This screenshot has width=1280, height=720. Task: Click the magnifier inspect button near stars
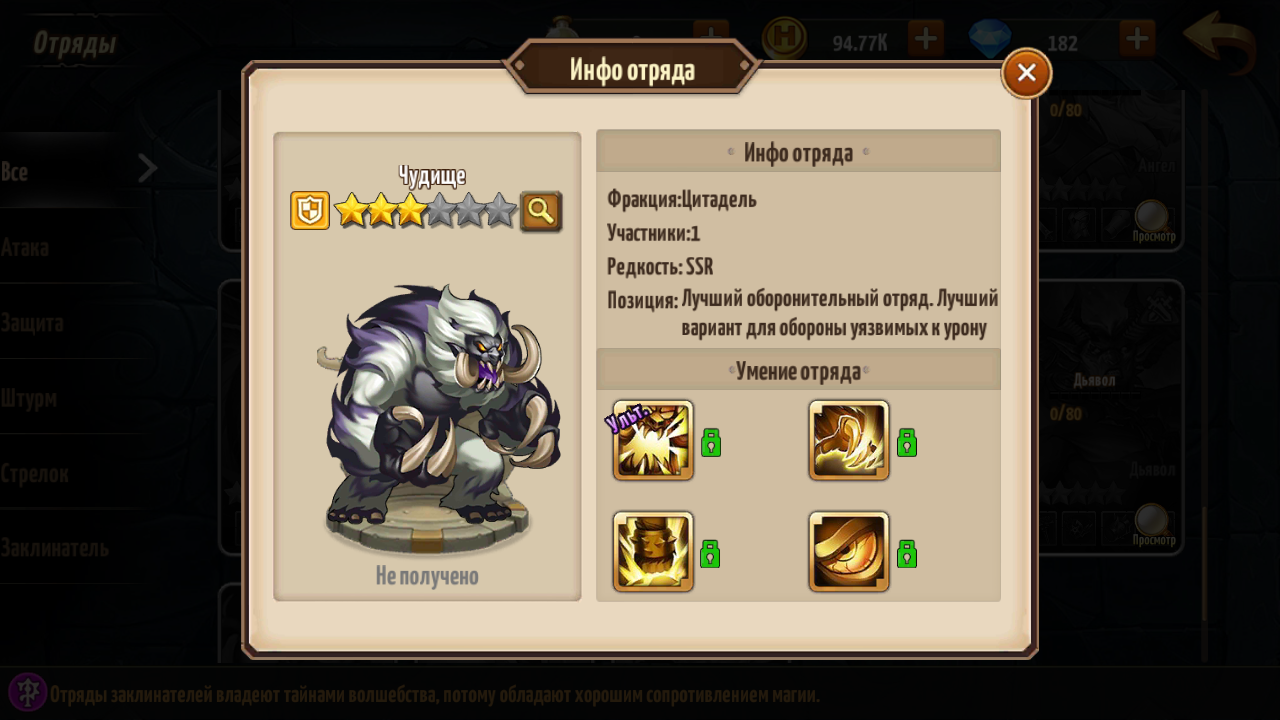pyautogui.click(x=541, y=211)
